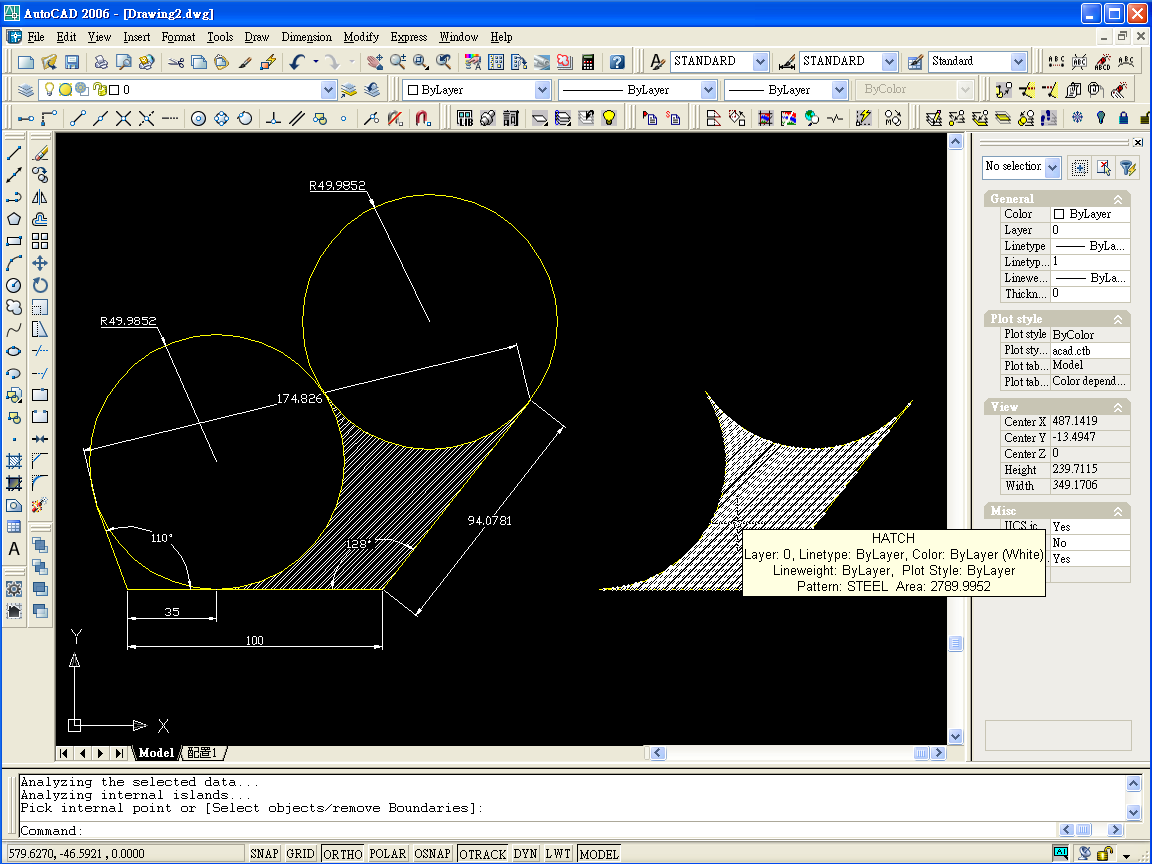Click the Zoom Realtime icon

tap(397, 62)
